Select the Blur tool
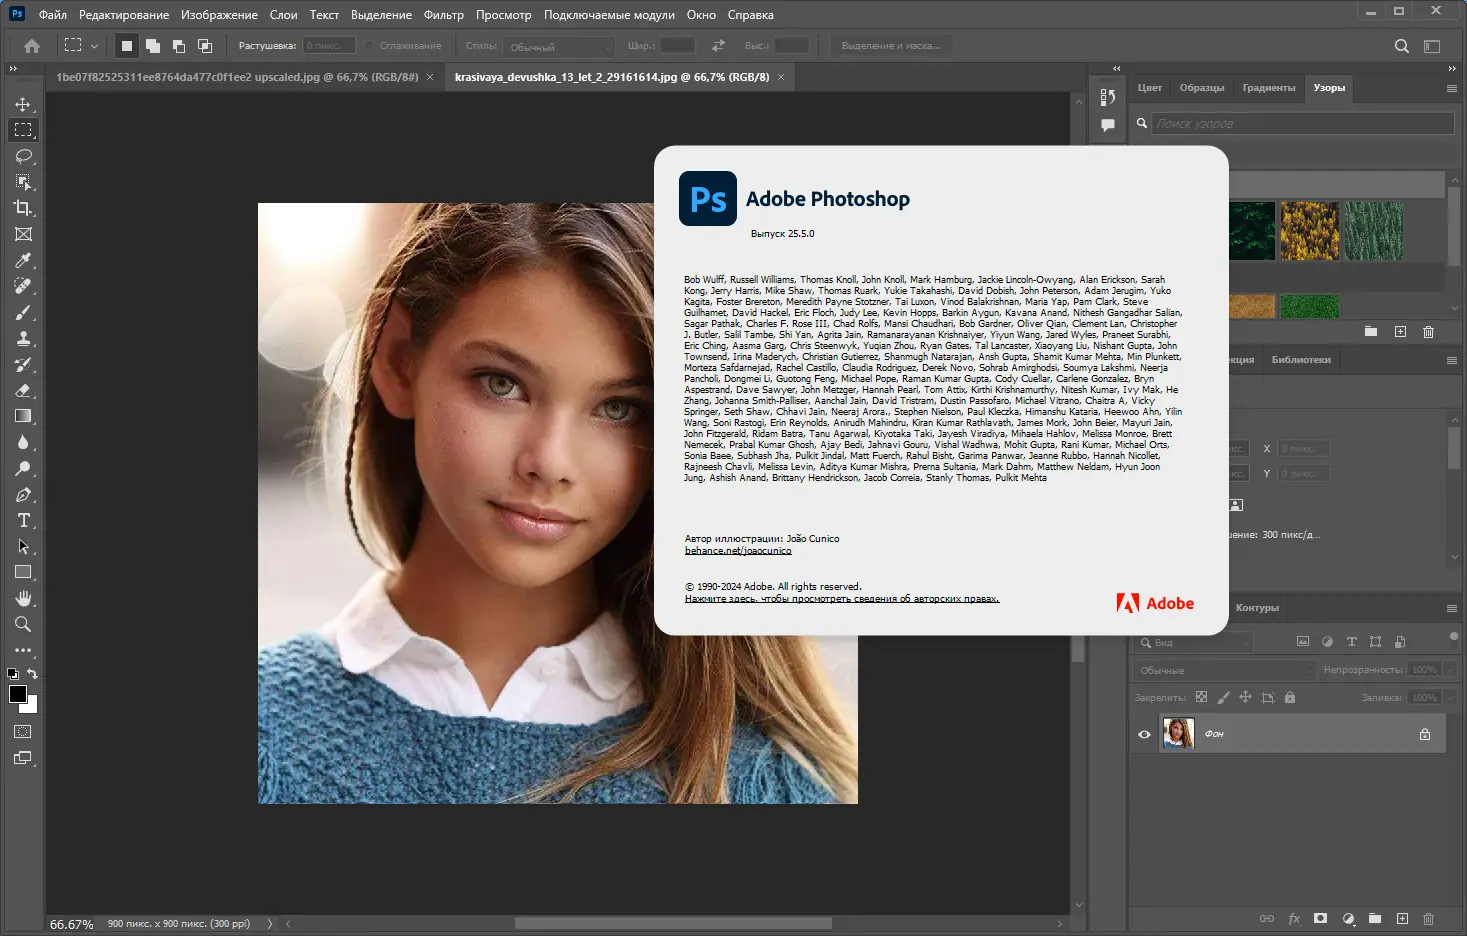 23,442
